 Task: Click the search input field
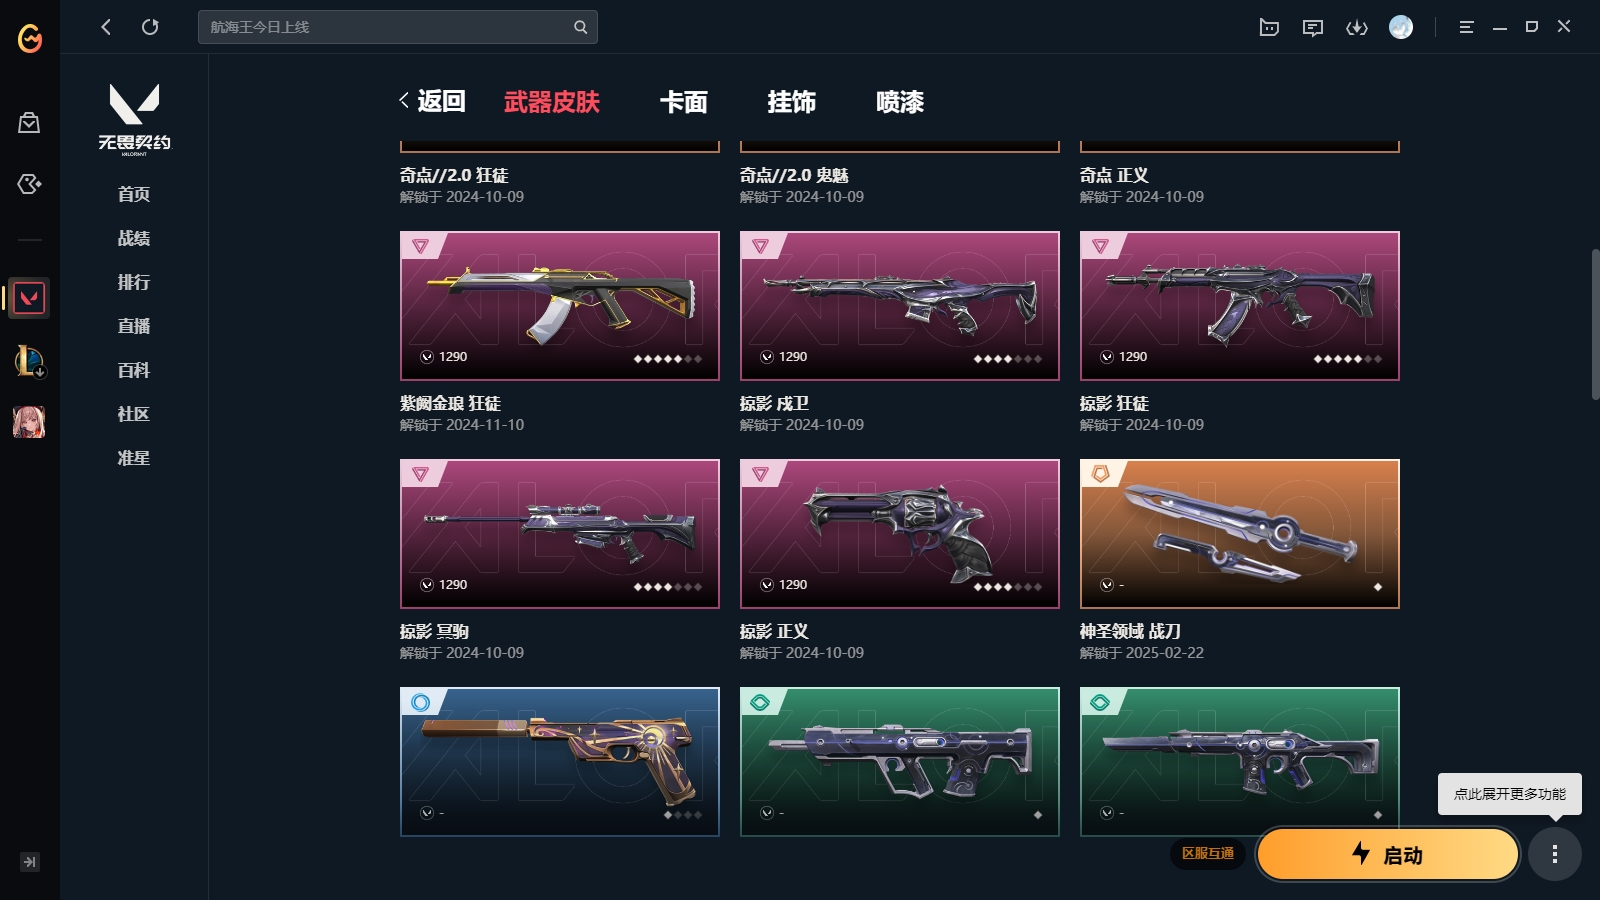pos(398,27)
